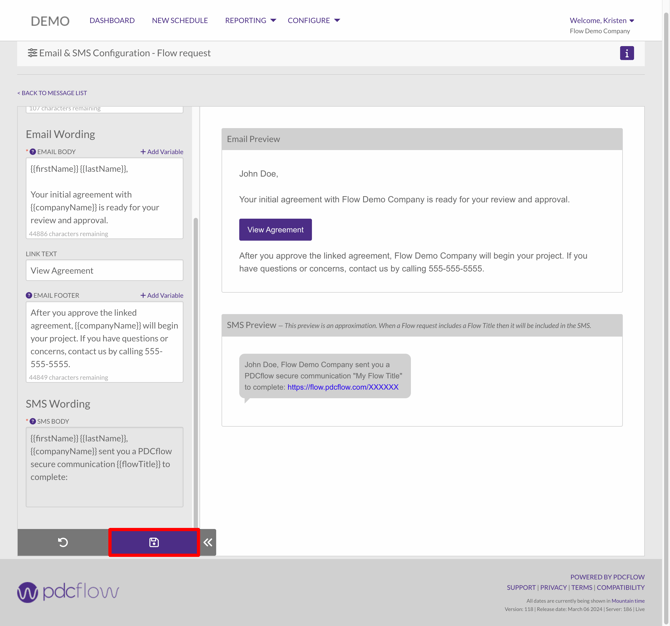The height and width of the screenshot is (626, 670).
Task: Click the purple info icon
Action: tap(627, 53)
